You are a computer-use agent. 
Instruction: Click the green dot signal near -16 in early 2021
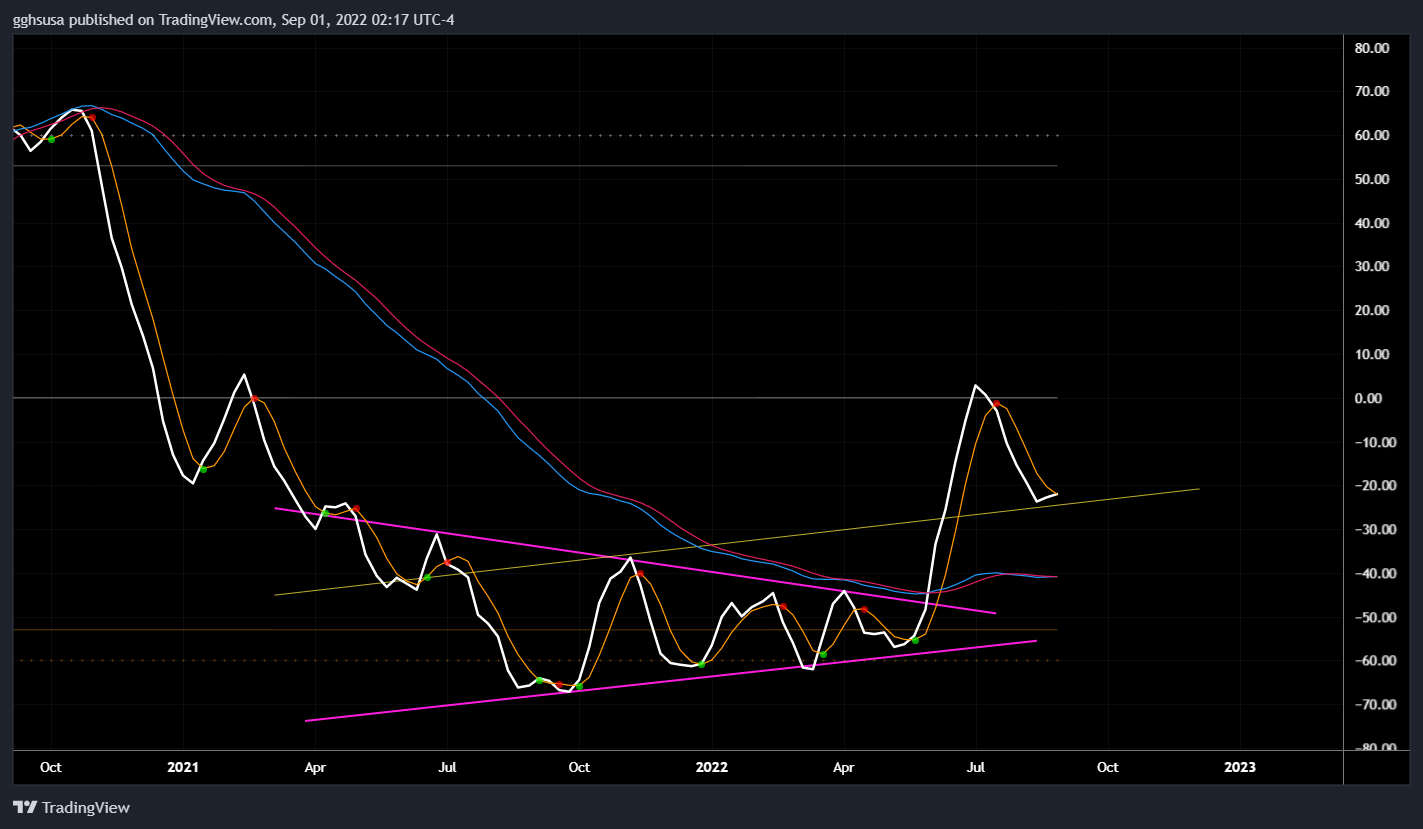[203, 469]
